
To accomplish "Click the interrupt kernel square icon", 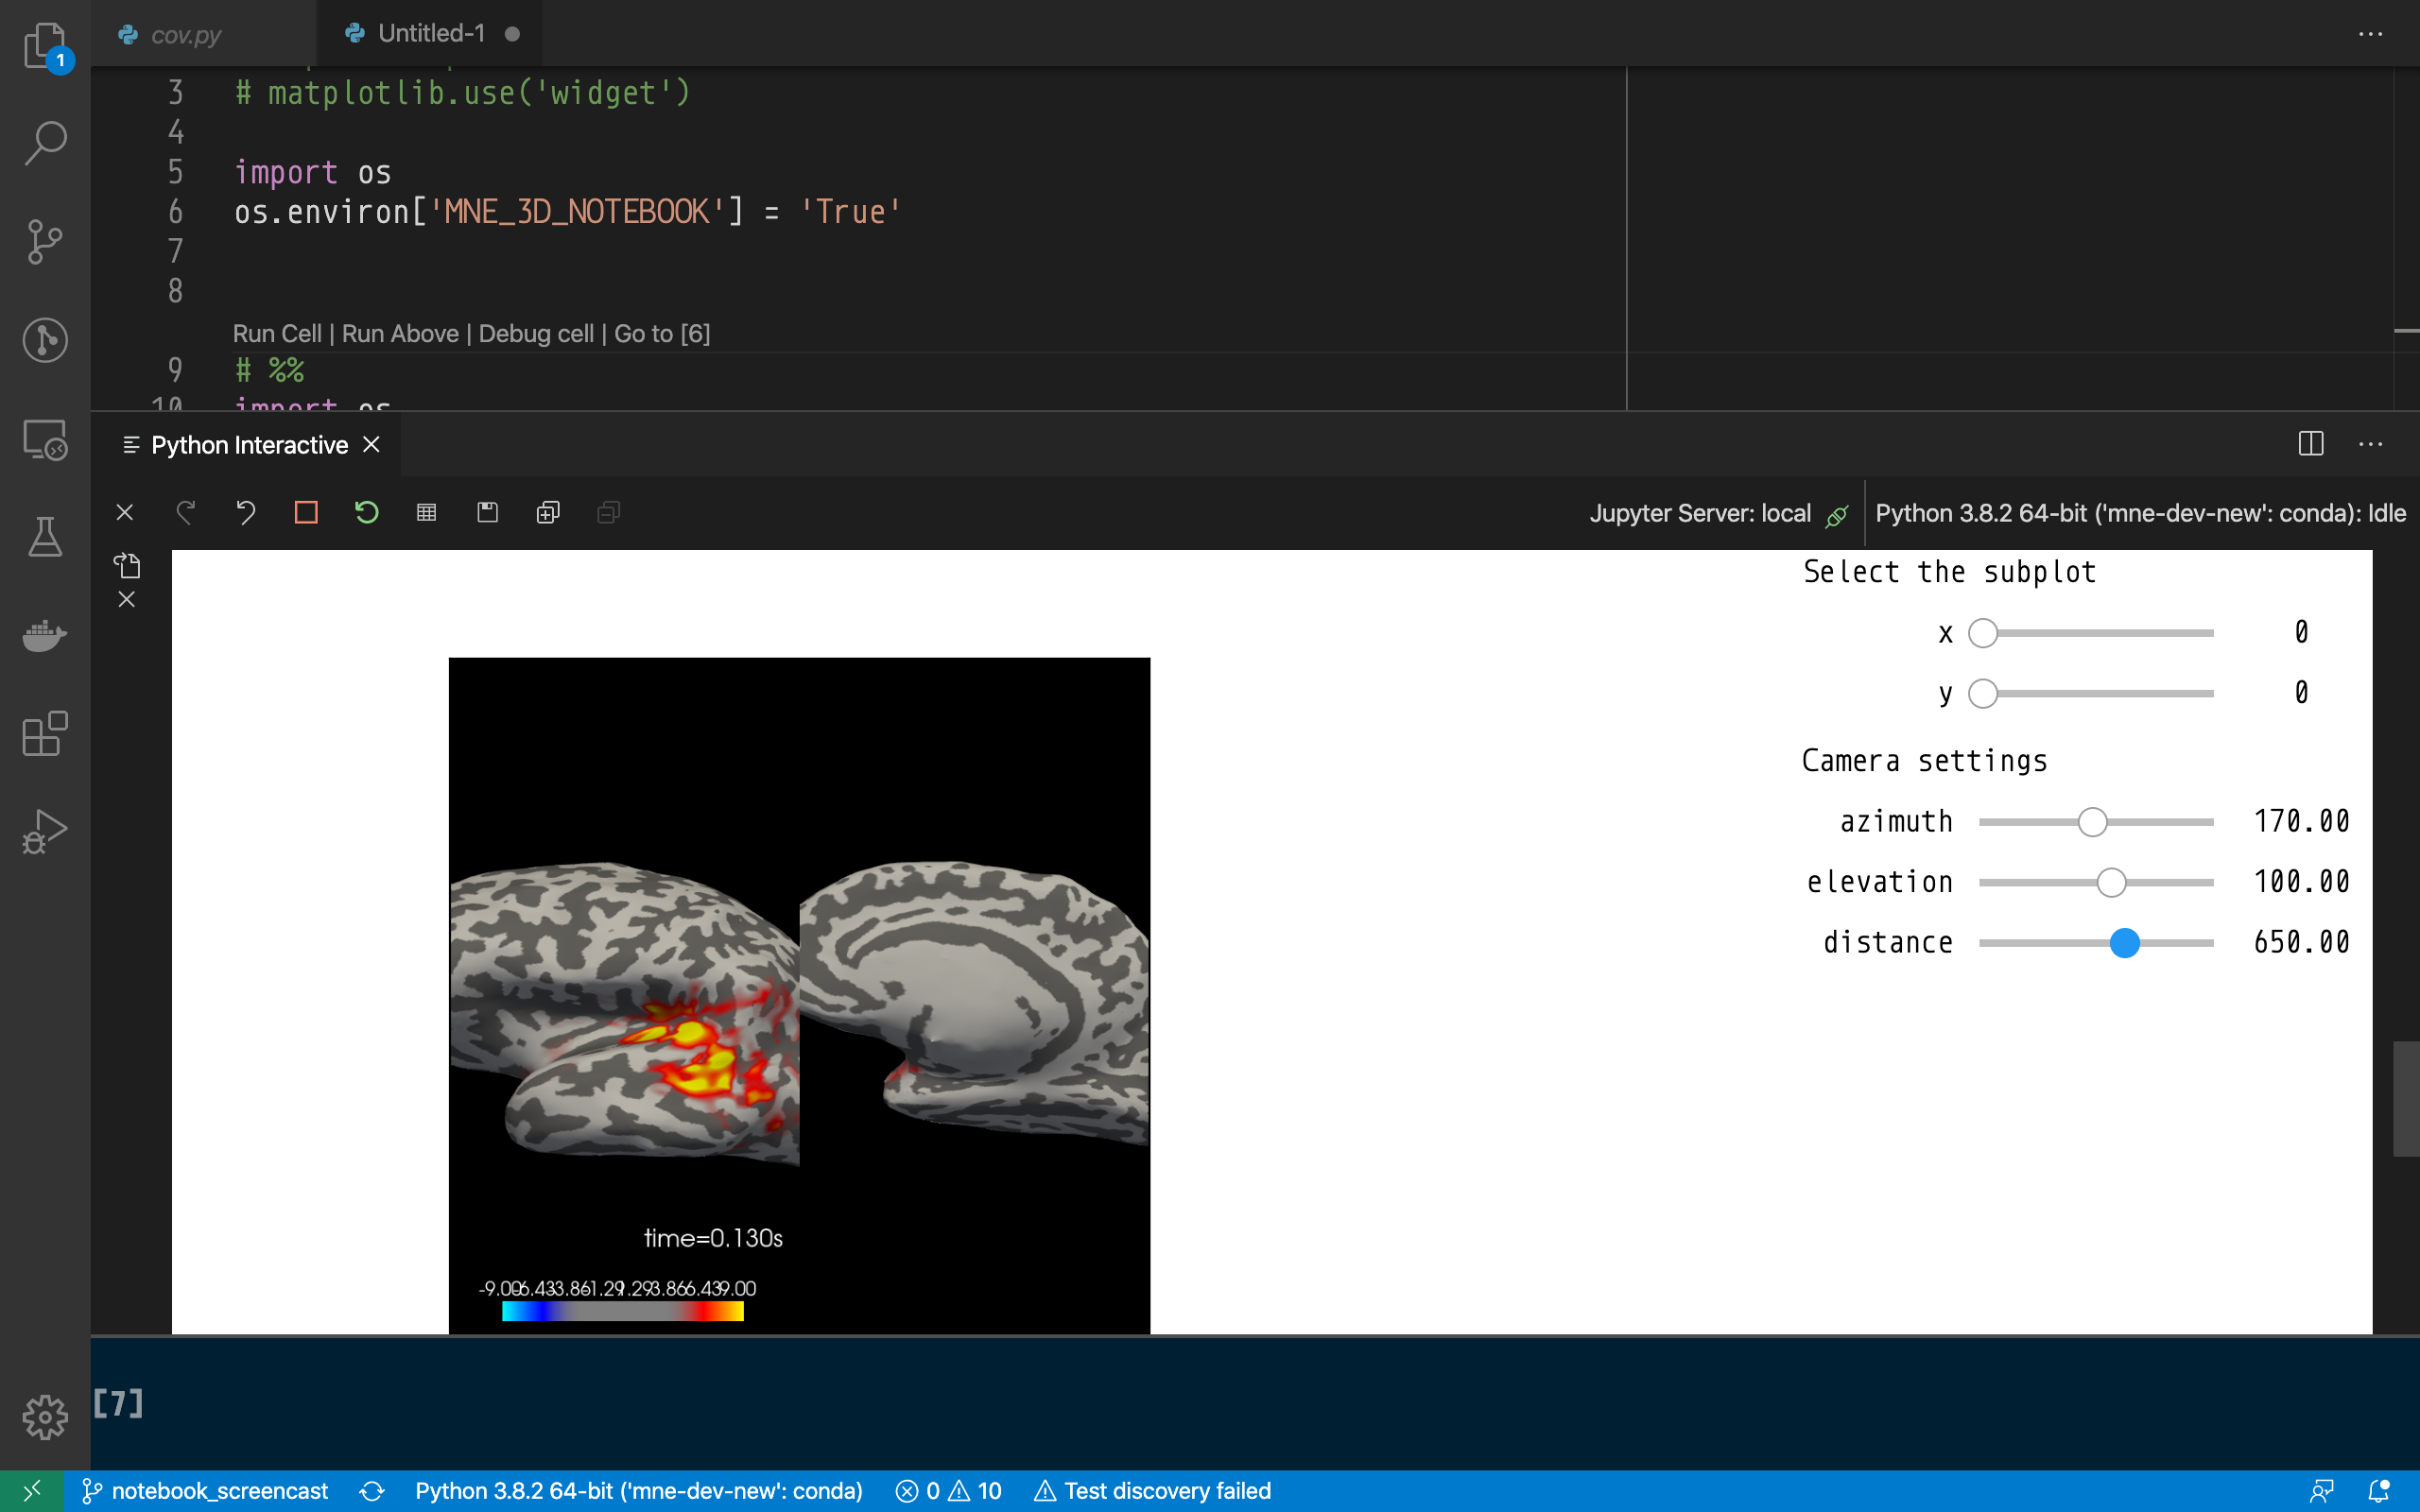I will pos(306,513).
